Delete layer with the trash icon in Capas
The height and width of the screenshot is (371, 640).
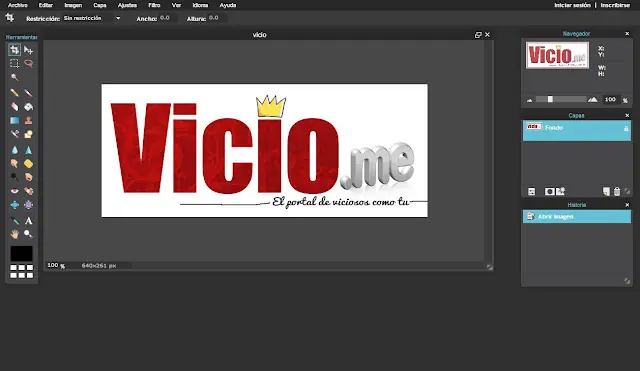pos(617,191)
